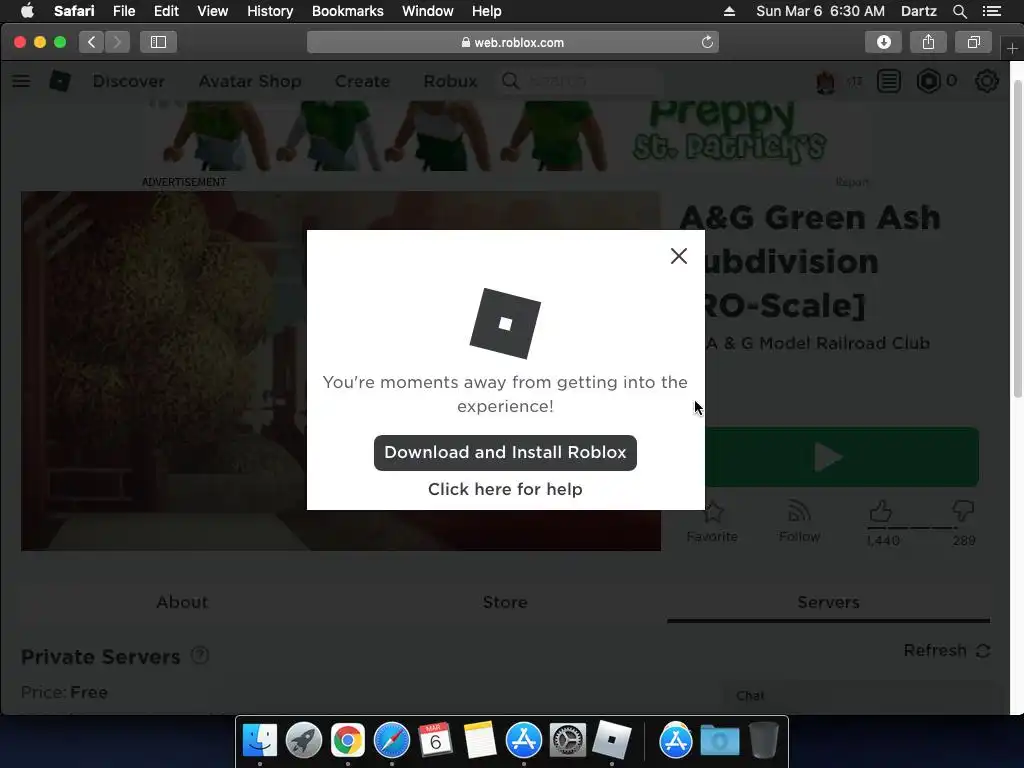
Task: Open Launchpad from the Dock
Action: pyautogui.click(x=304, y=741)
